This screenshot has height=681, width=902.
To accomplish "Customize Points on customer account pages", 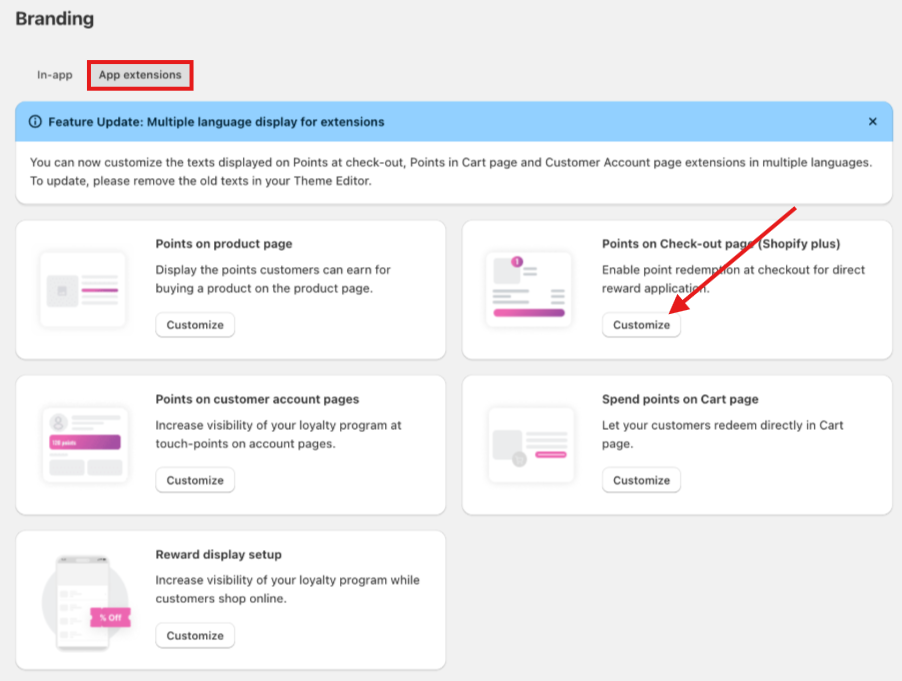I will click(x=195, y=480).
